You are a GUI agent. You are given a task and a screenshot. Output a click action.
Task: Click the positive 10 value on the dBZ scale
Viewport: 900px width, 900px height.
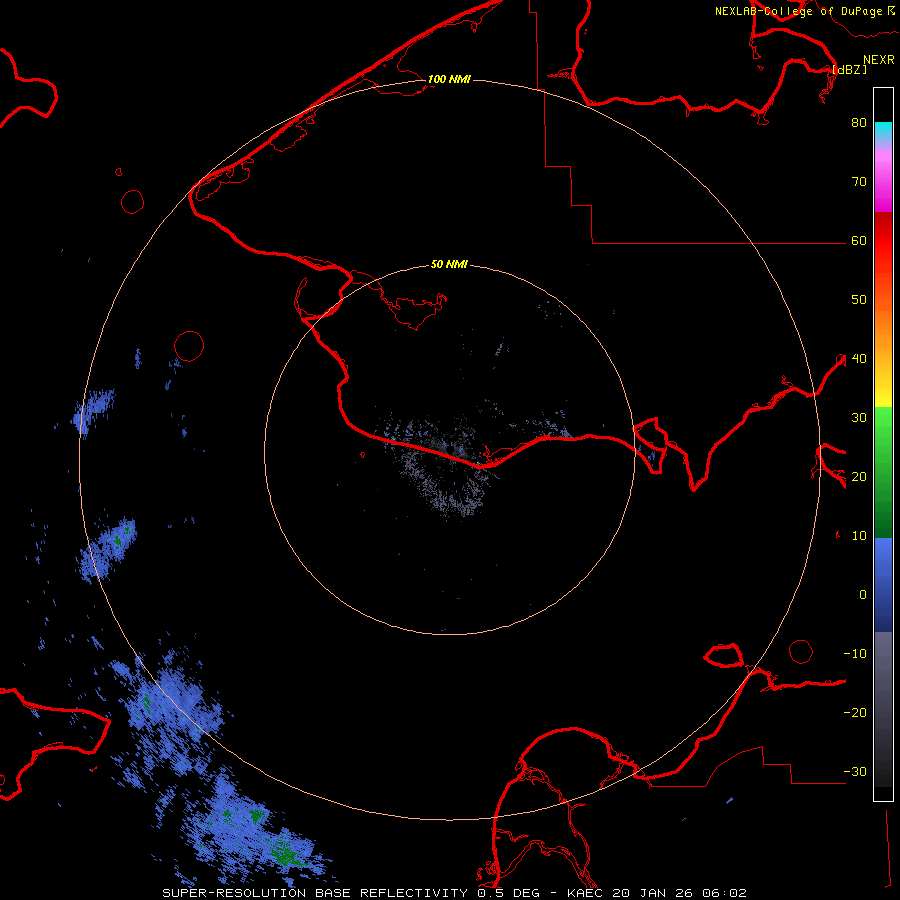pos(859,536)
